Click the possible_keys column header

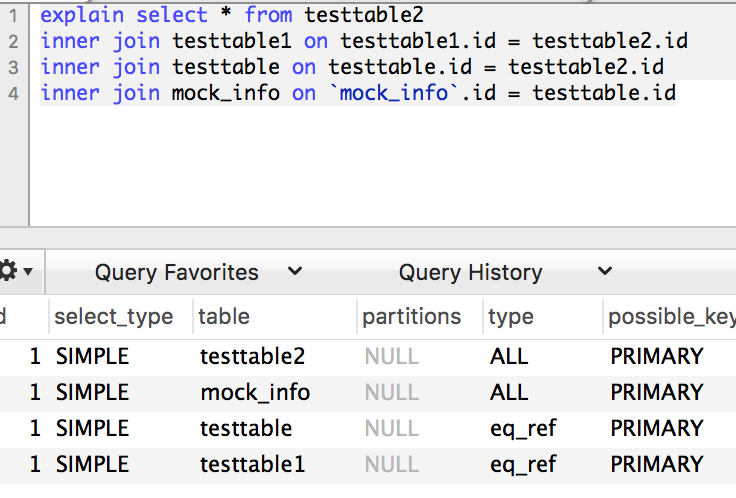(x=672, y=317)
